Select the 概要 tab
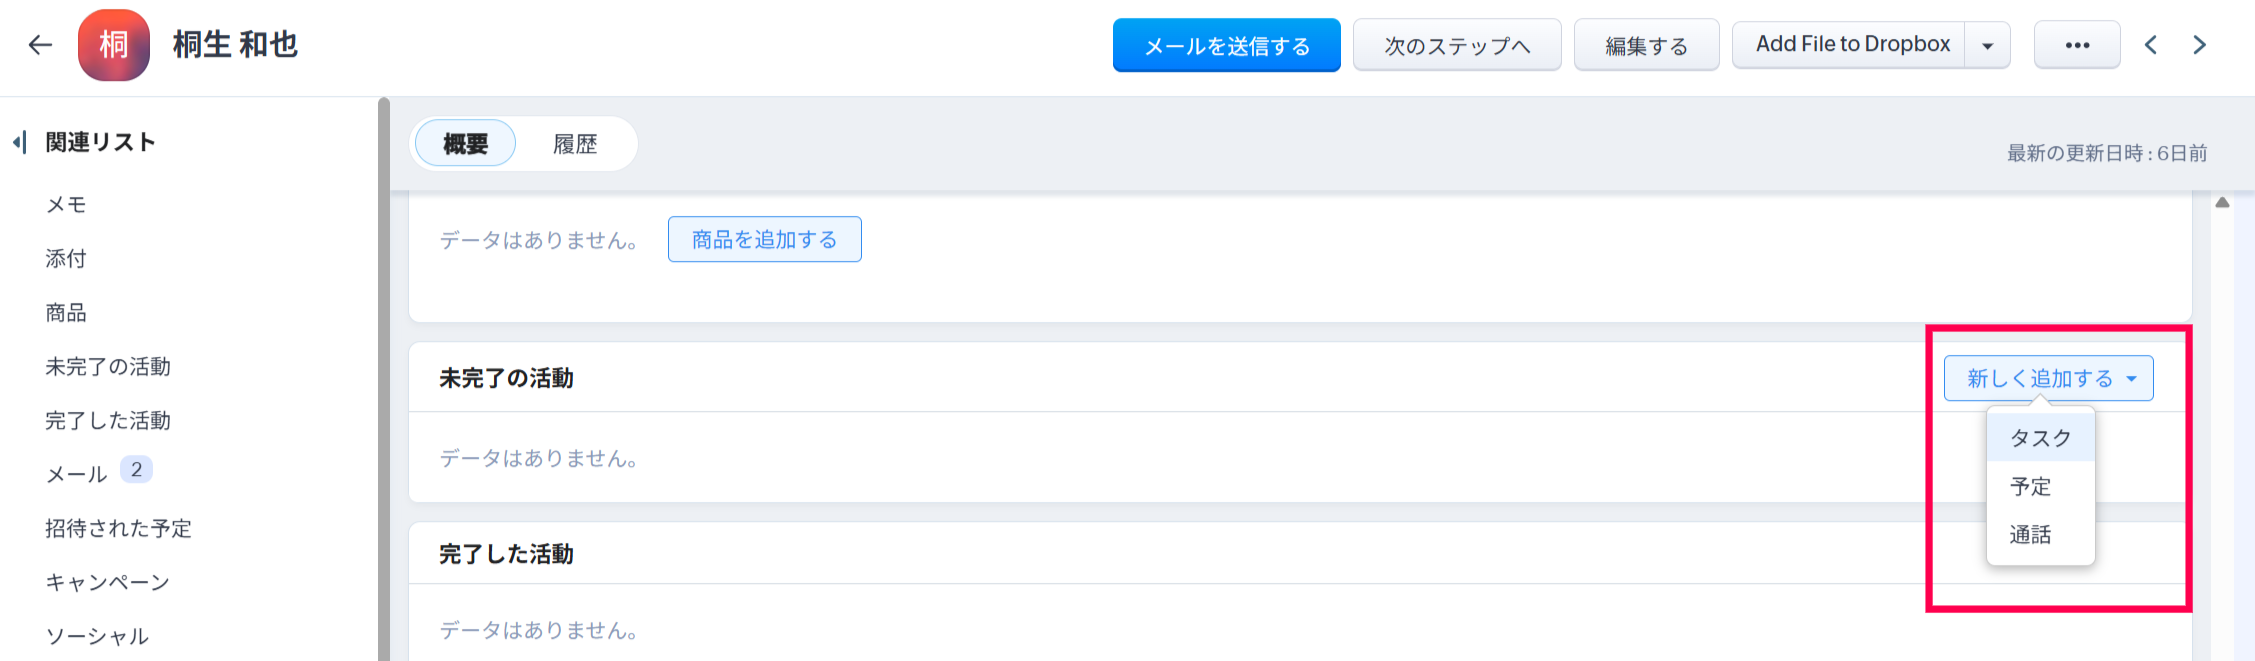 pos(465,144)
